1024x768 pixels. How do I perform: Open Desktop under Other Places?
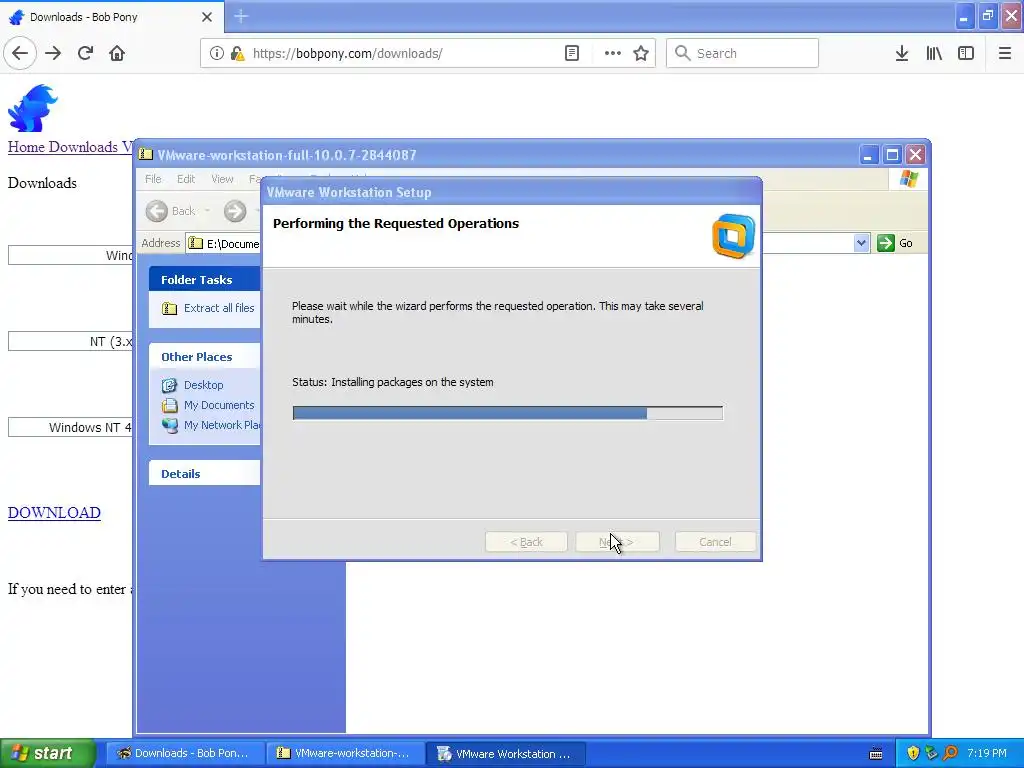203,385
